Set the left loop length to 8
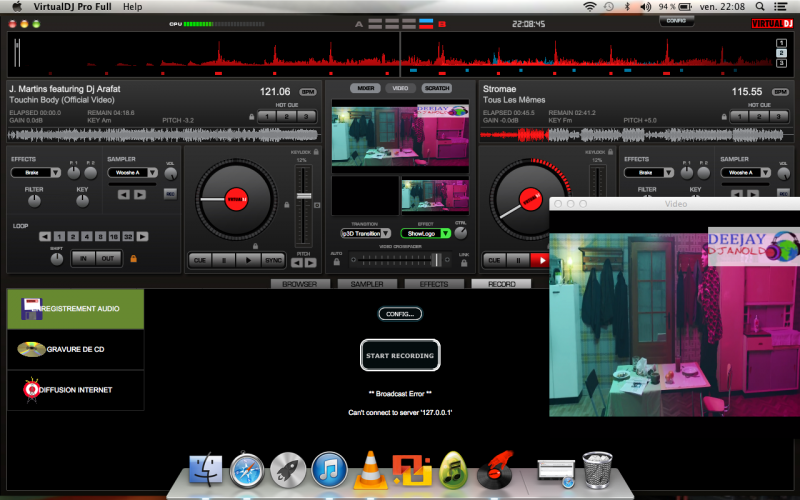 coord(100,236)
